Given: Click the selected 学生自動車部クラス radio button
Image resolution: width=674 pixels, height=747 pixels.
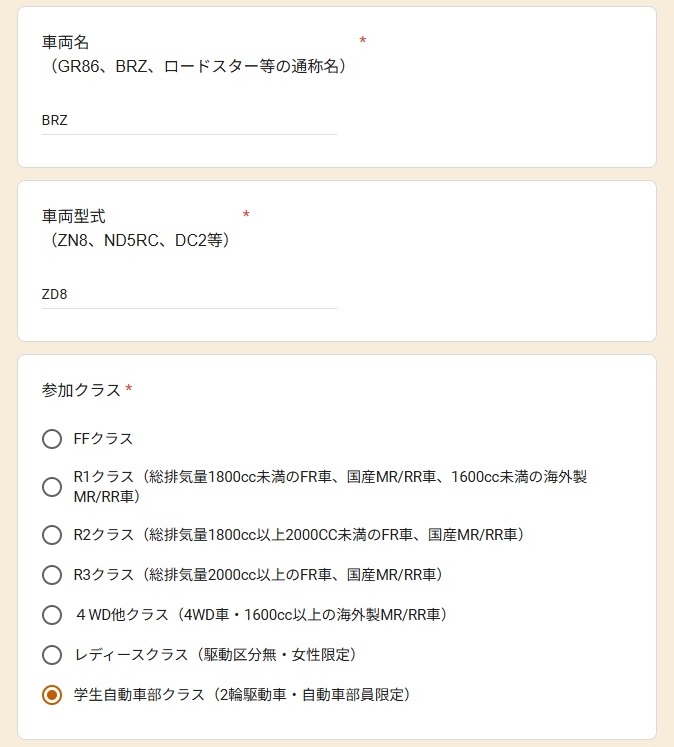Looking at the screenshot, I should pos(52,695).
